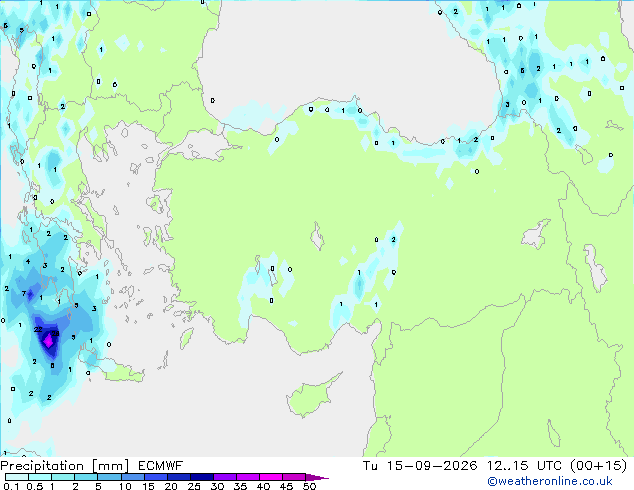Screen dimensions: 634x490
Task: Click the forecast date 15-09-2026 text
Action: 432,466
